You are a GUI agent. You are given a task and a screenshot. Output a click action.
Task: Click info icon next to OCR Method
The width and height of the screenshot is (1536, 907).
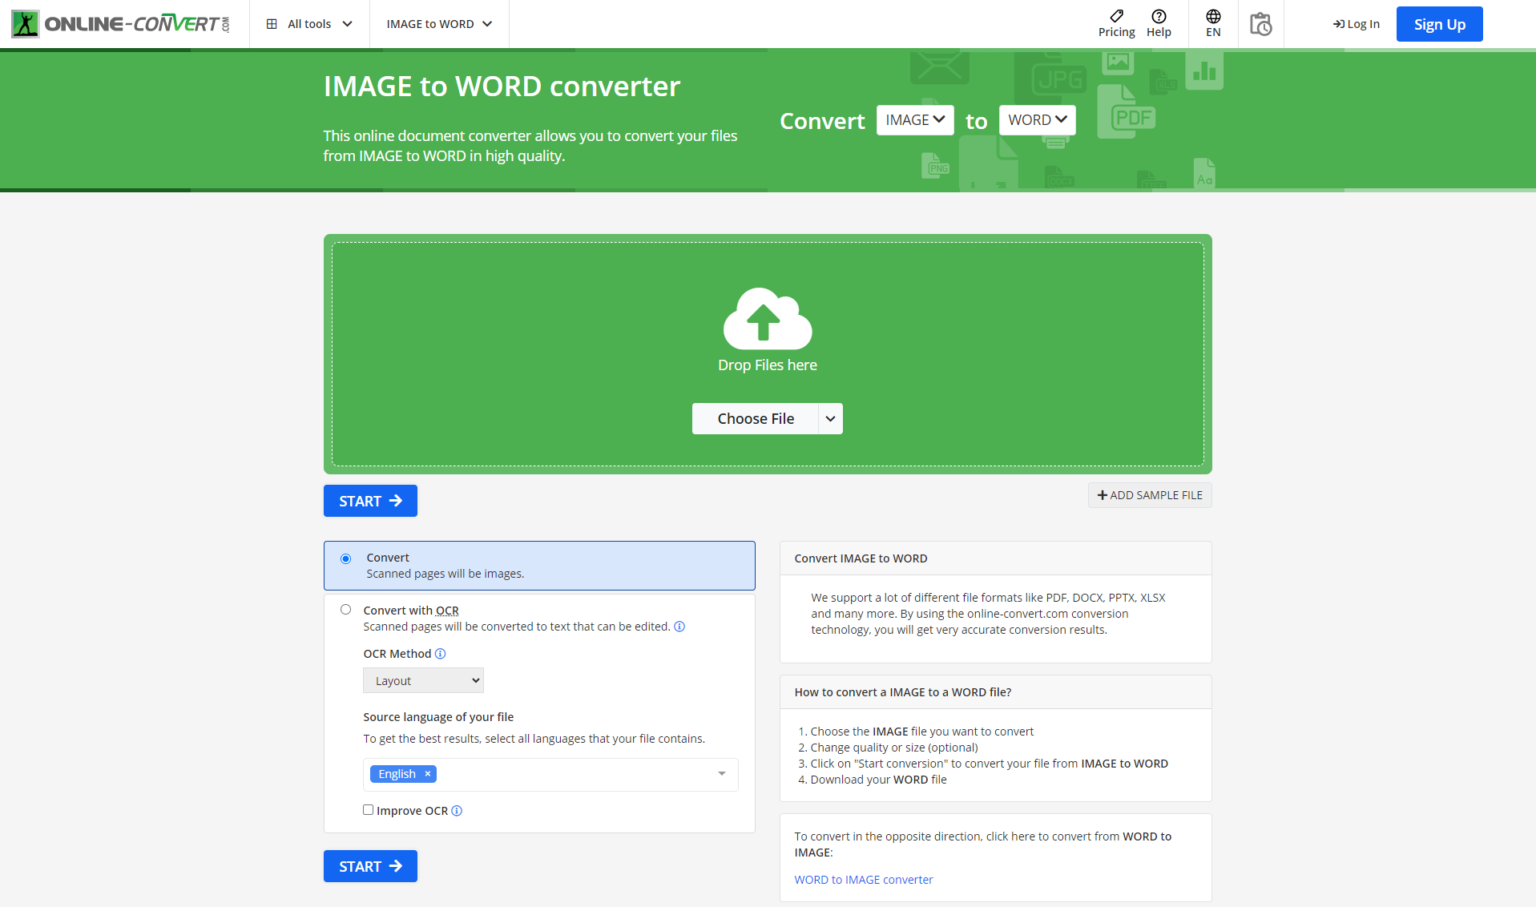coord(440,654)
